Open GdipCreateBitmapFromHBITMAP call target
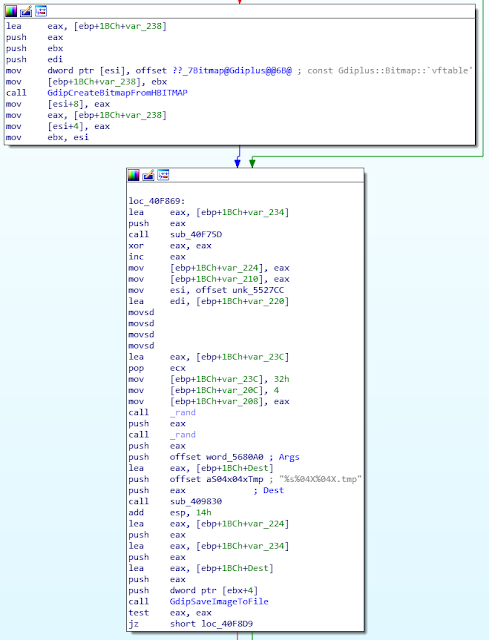This screenshot has width=489, height=640. click(x=117, y=93)
